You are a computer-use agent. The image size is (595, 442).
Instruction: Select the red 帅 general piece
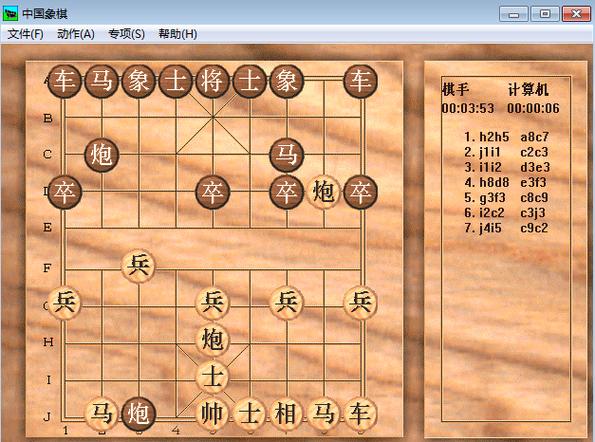212,414
